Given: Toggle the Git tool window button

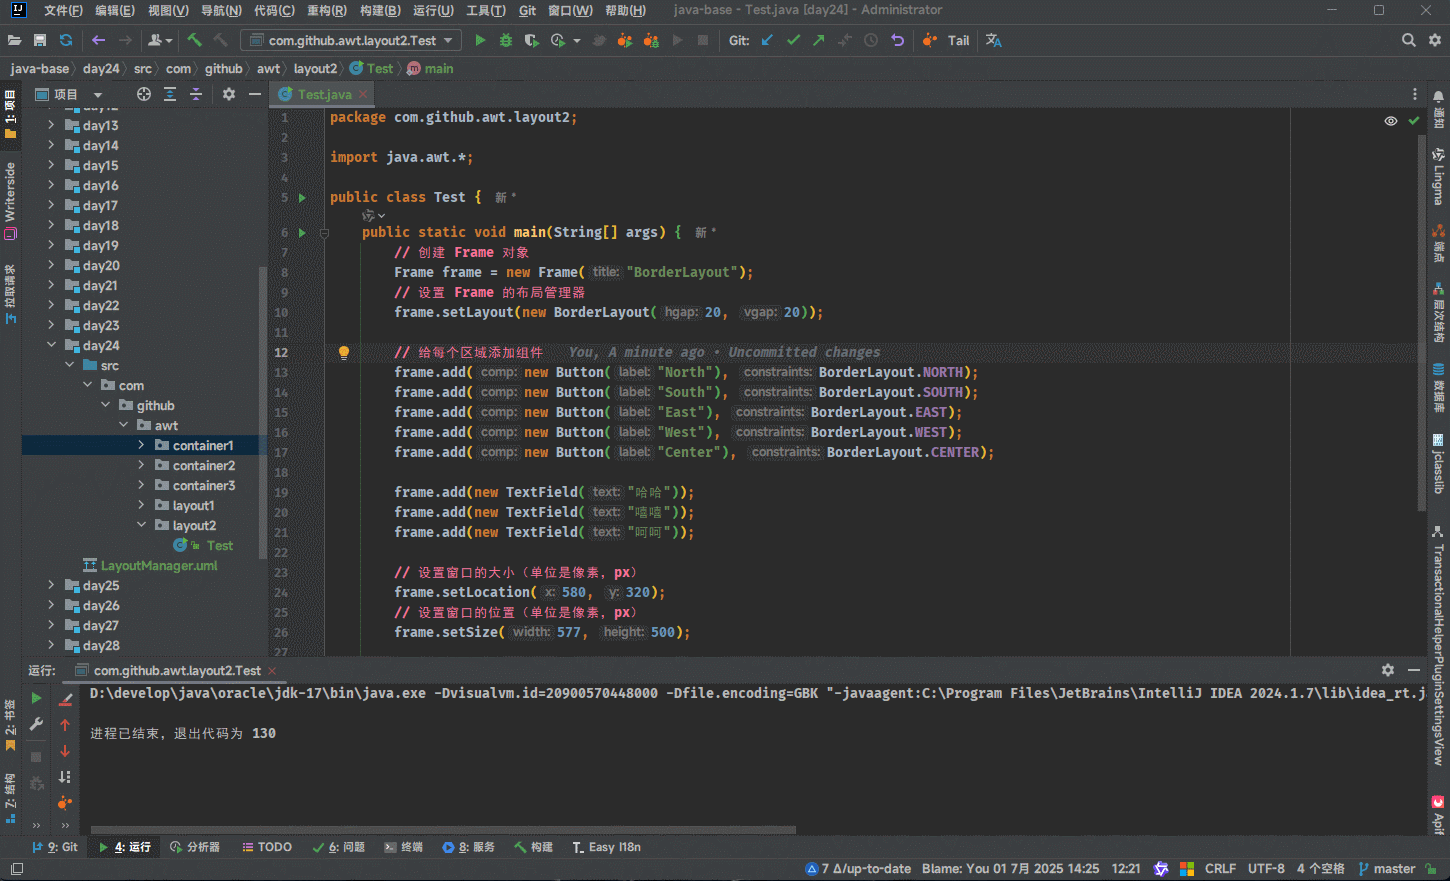Looking at the screenshot, I should pyautogui.click(x=56, y=847).
